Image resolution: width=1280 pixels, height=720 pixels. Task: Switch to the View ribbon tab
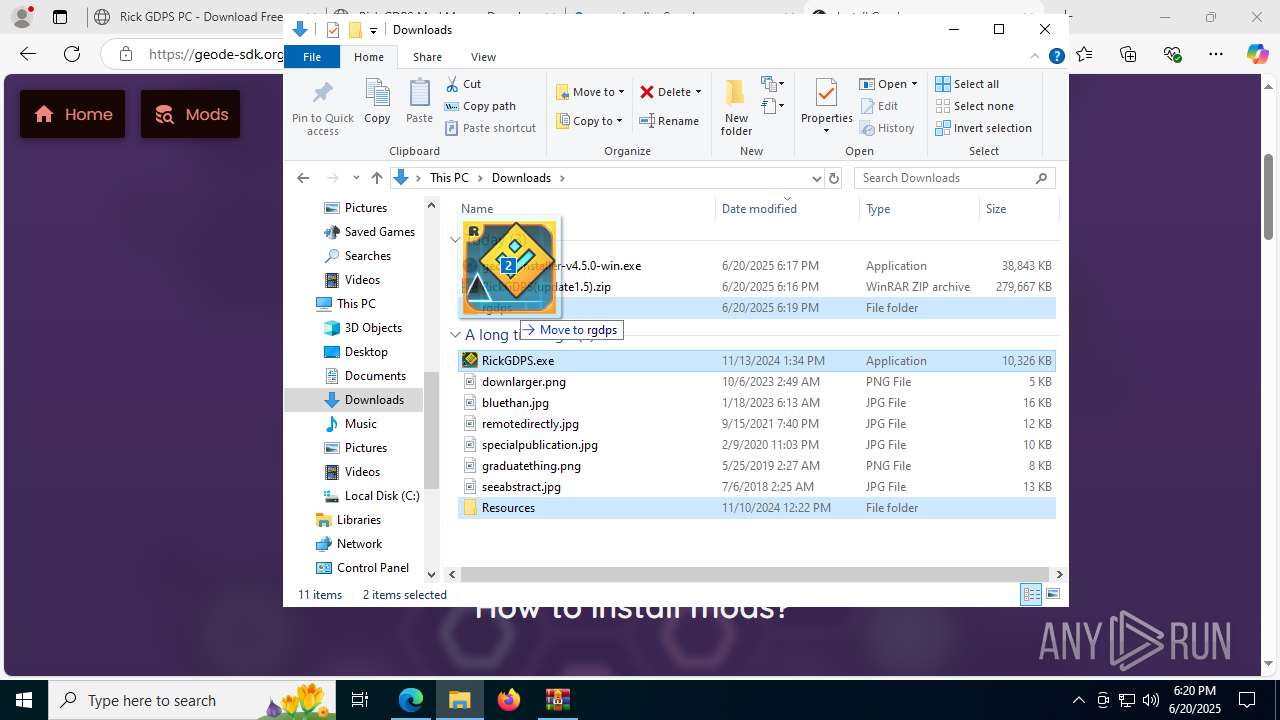(483, 57)
